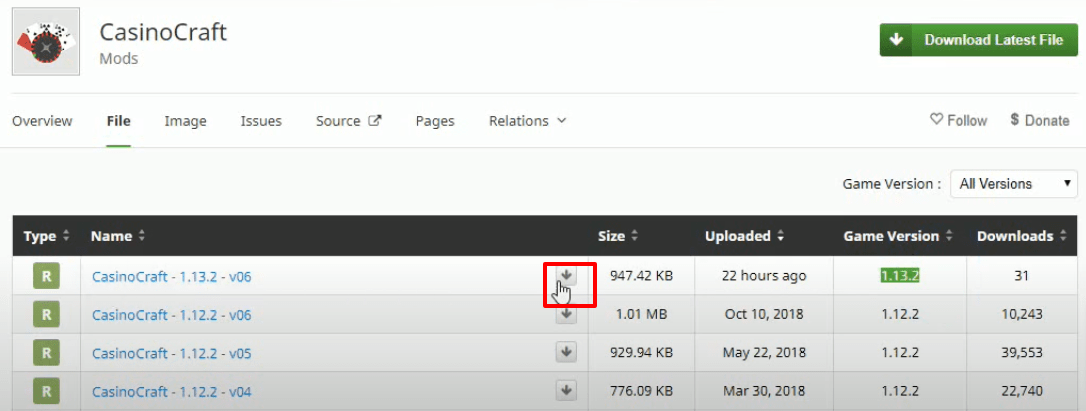Select the File tab
This screenshot has width=1086, height=411.
[x=118, y=121]
